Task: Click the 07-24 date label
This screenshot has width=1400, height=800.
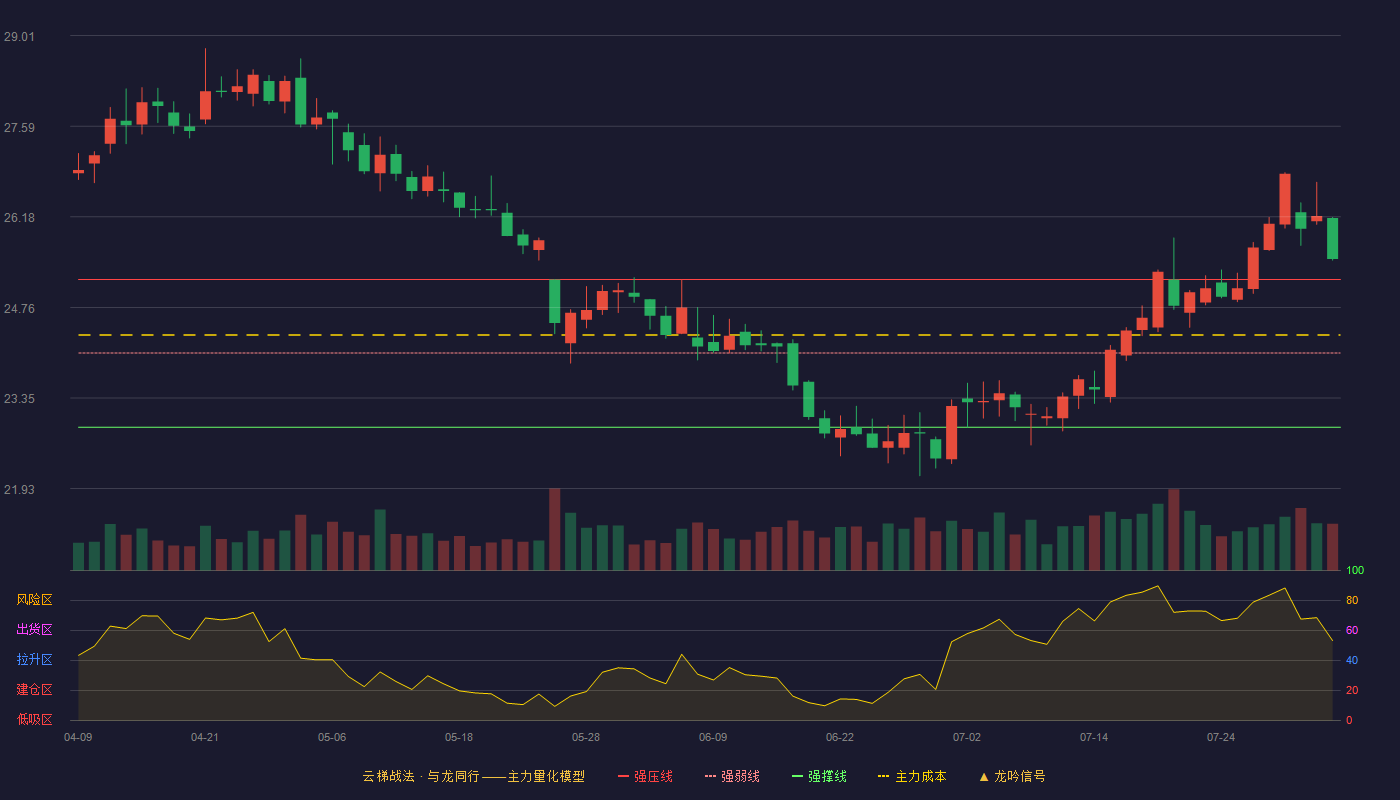Action: pyautogui.click(x=1221, y=737)
